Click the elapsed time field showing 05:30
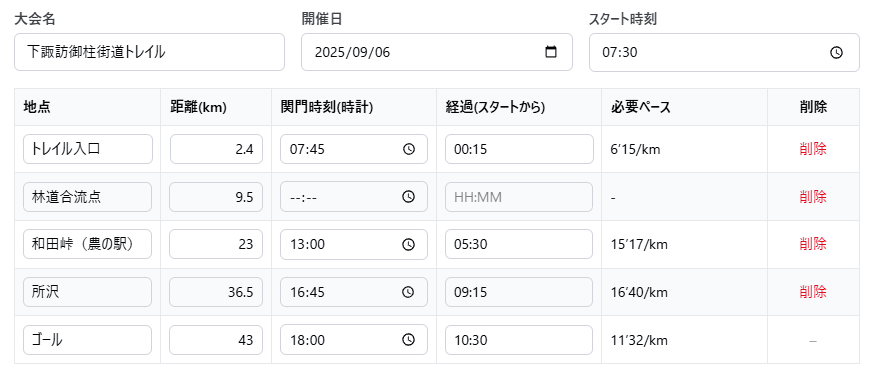This screenshot has width=876, height=372. (519, 244)
